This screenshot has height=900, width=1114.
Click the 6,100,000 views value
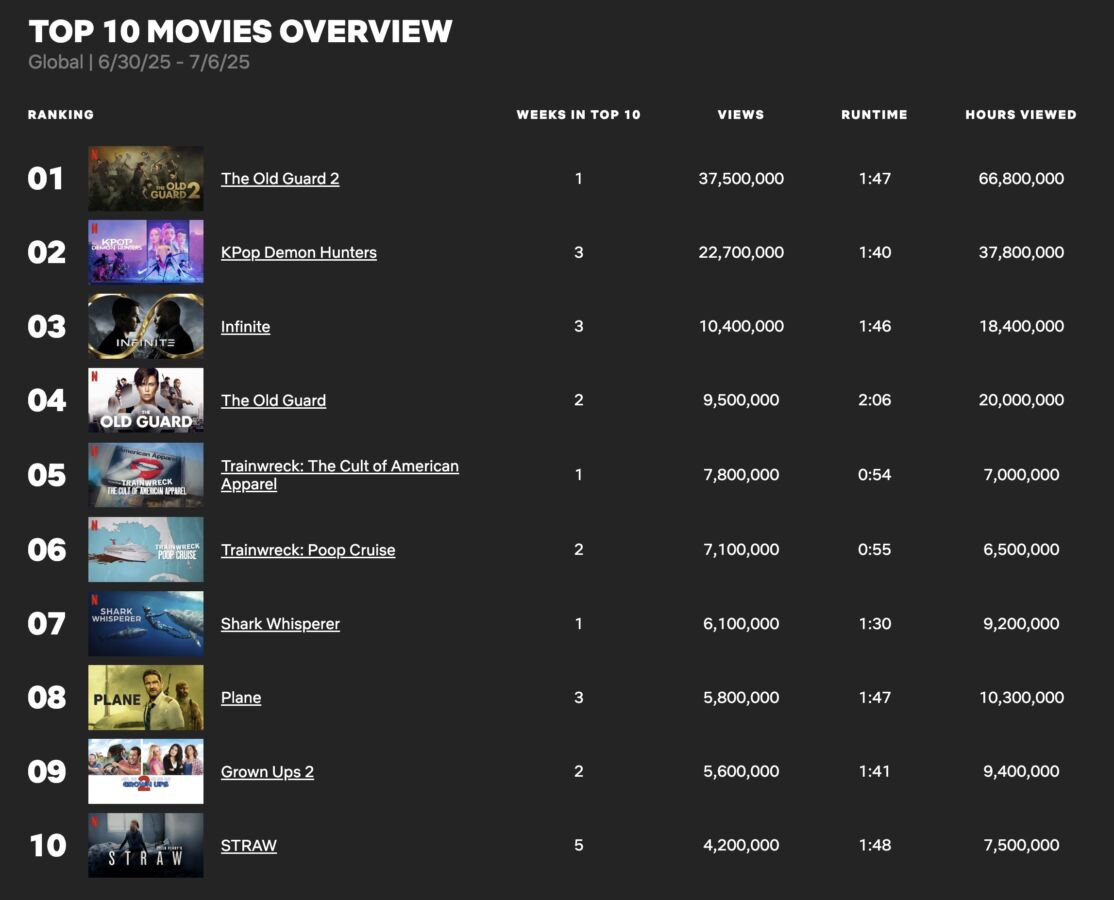[741, 623]
